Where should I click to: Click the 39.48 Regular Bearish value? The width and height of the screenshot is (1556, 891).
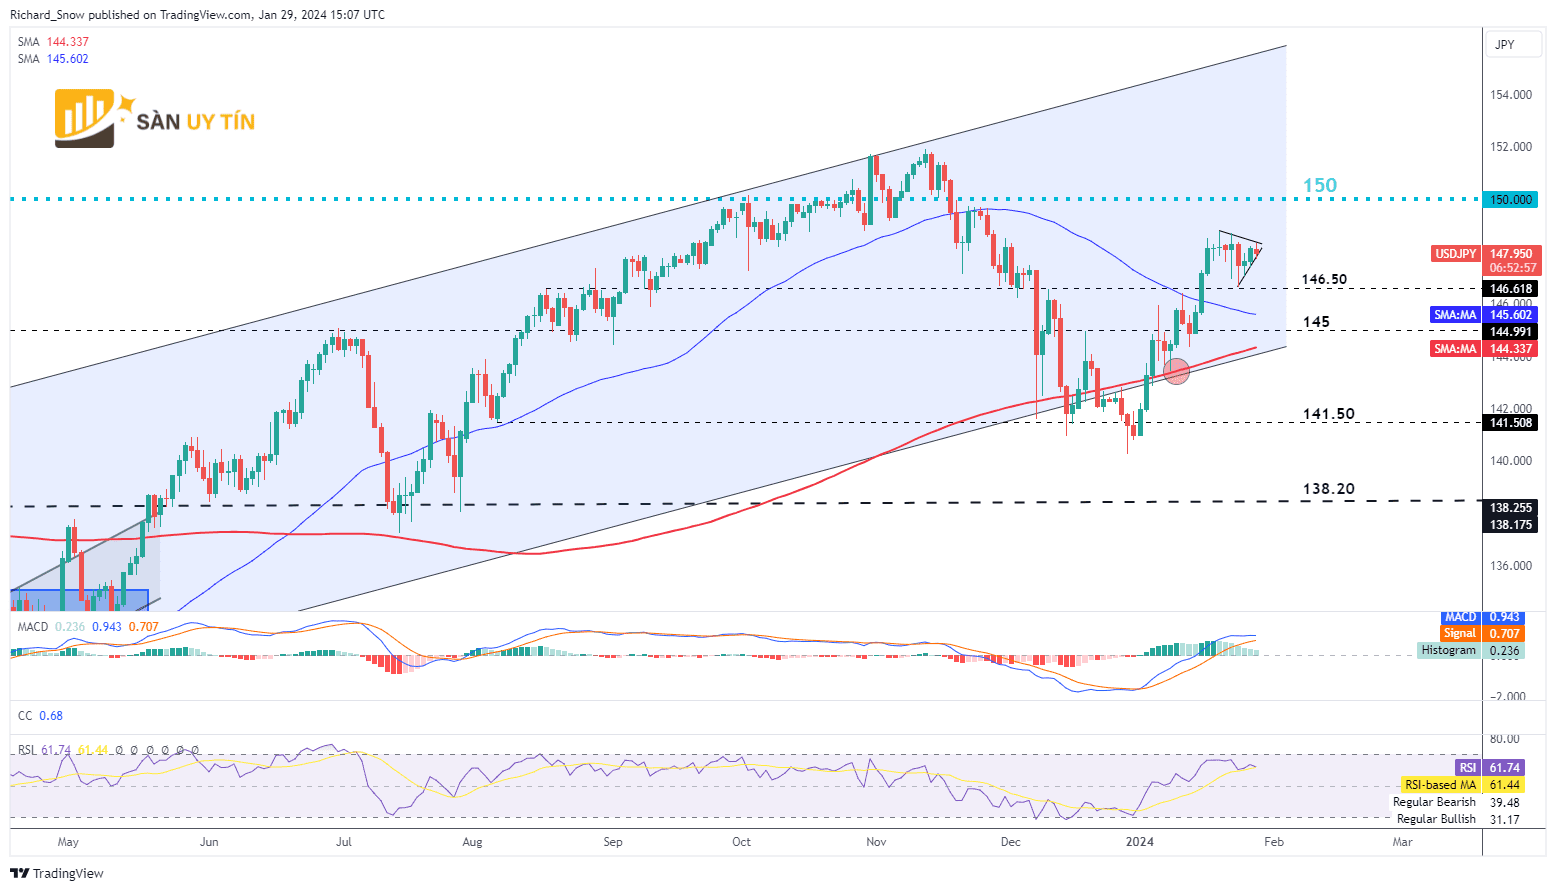tap(1504, 803)
